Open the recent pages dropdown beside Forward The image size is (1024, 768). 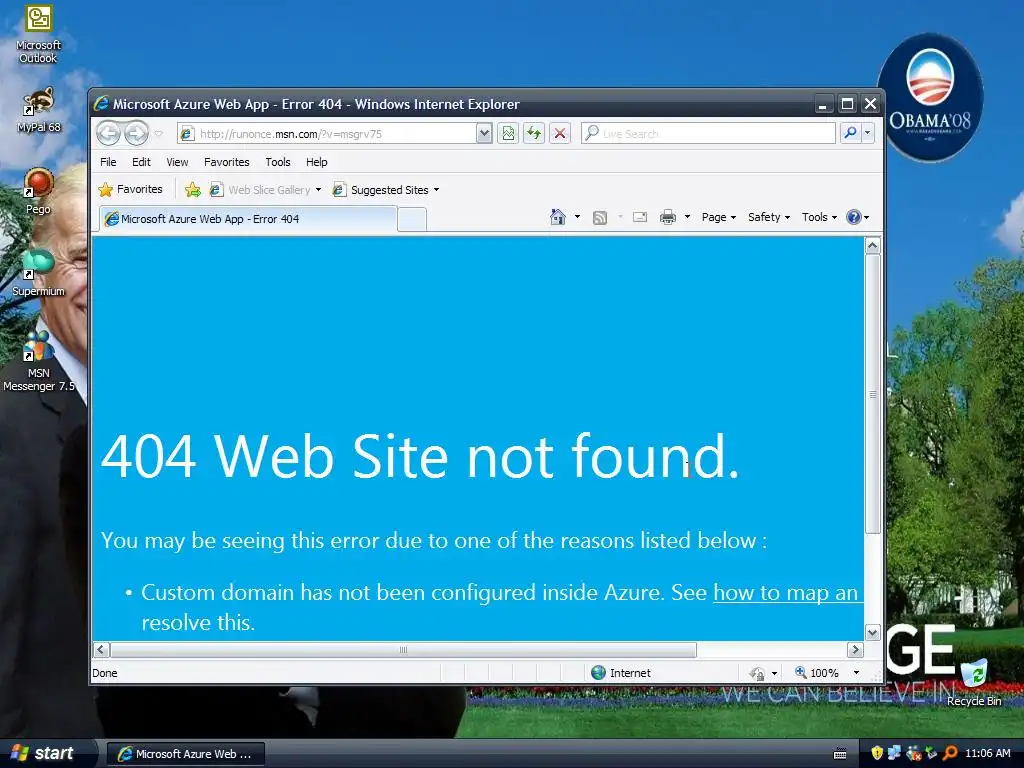(158, 134)
